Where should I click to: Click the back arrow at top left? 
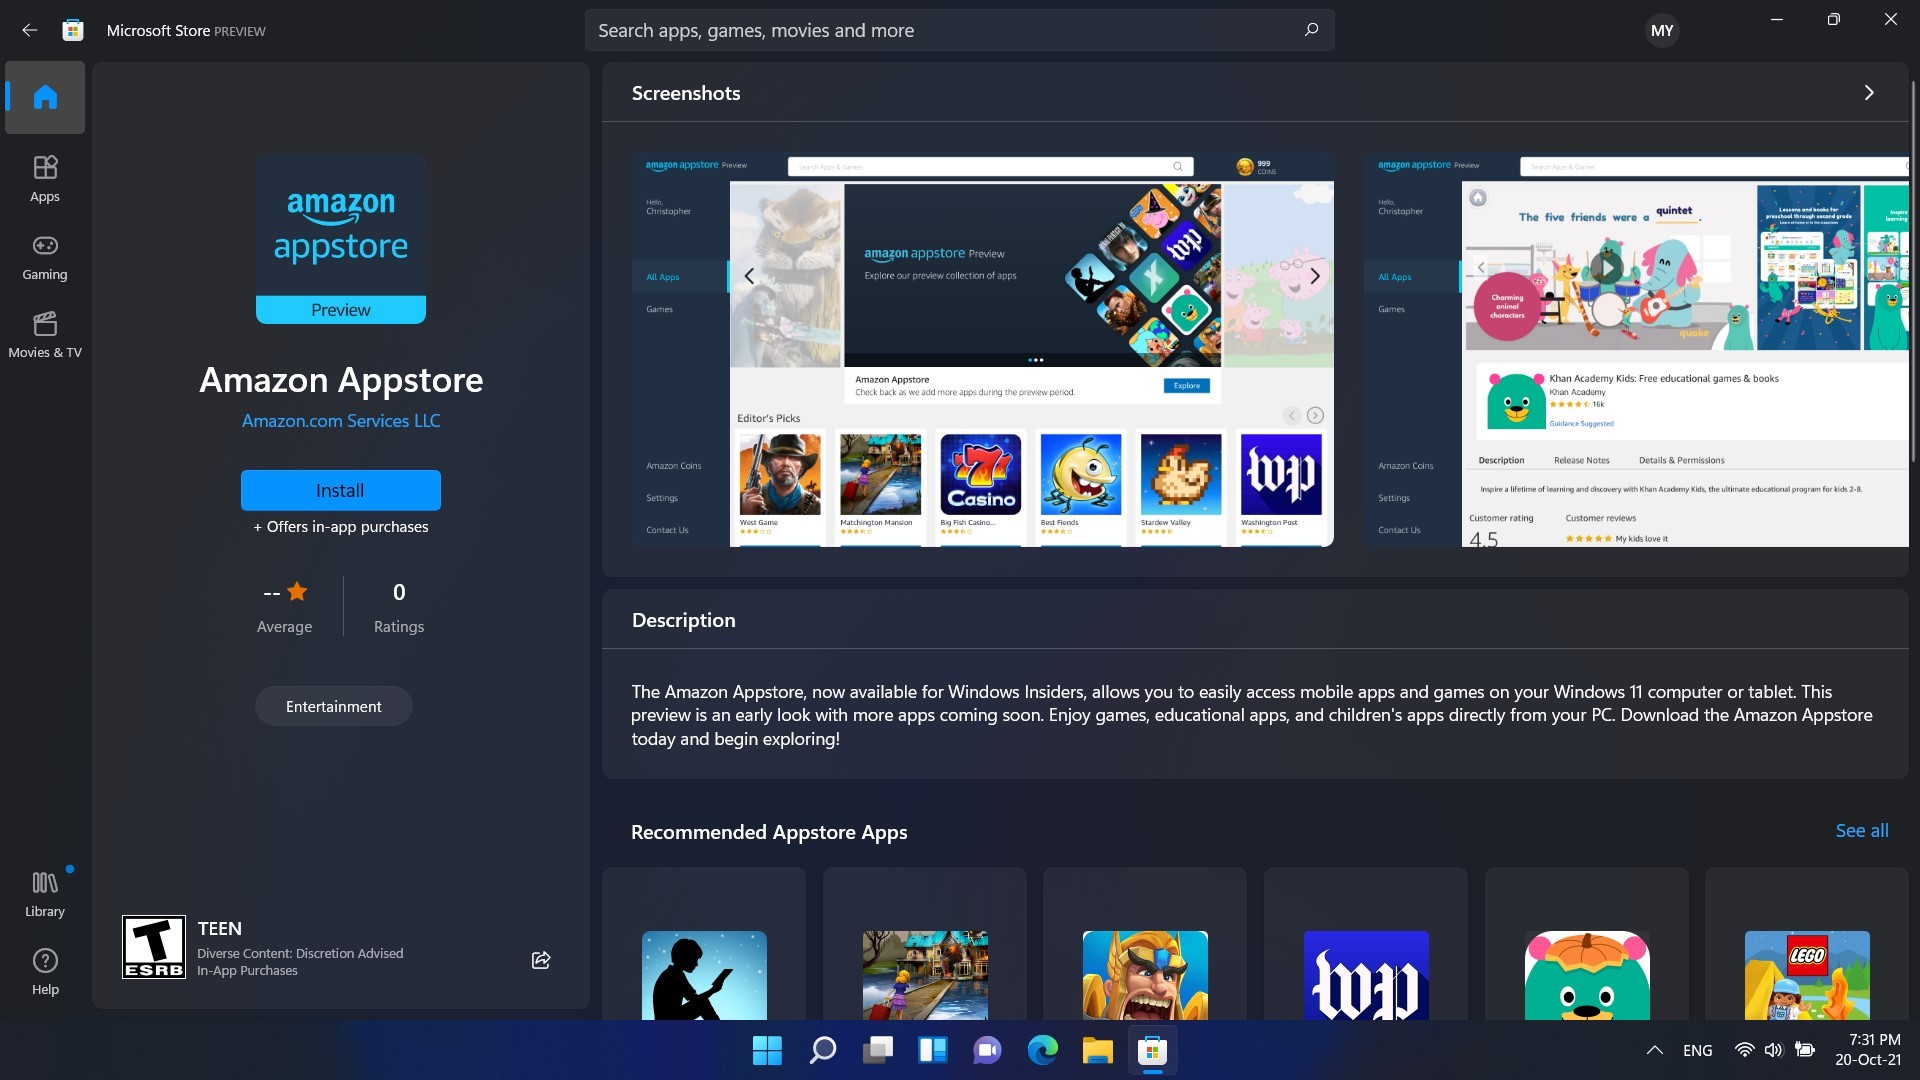coord(29,29)
